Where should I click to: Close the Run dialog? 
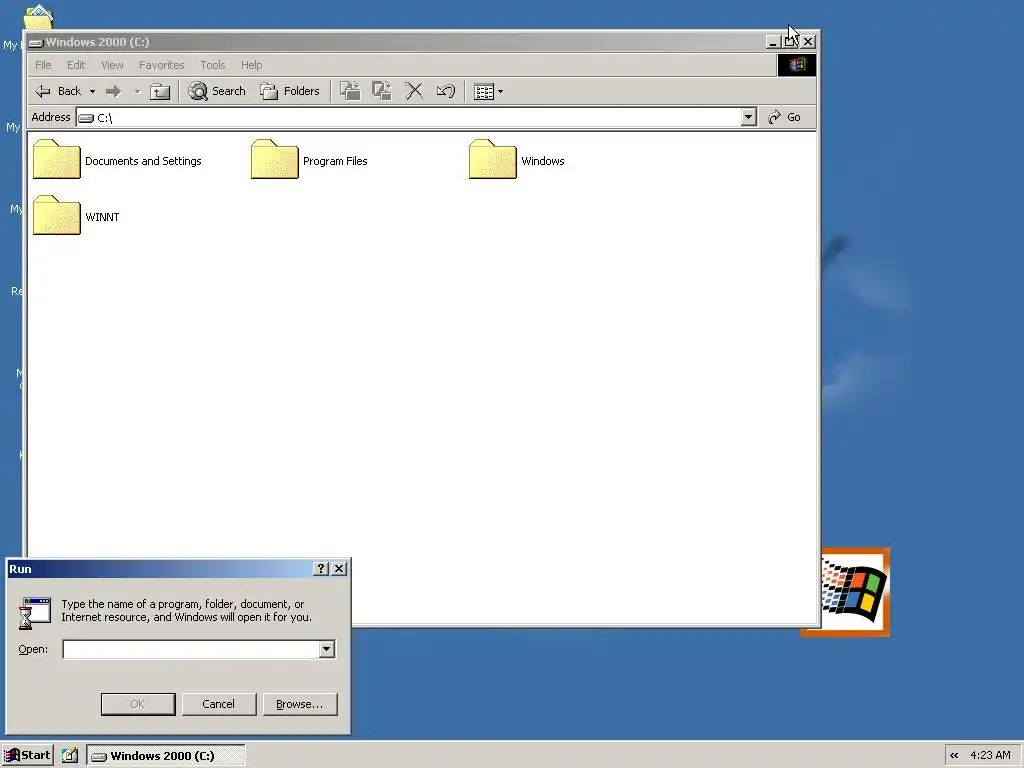click(x=339, y=569)
